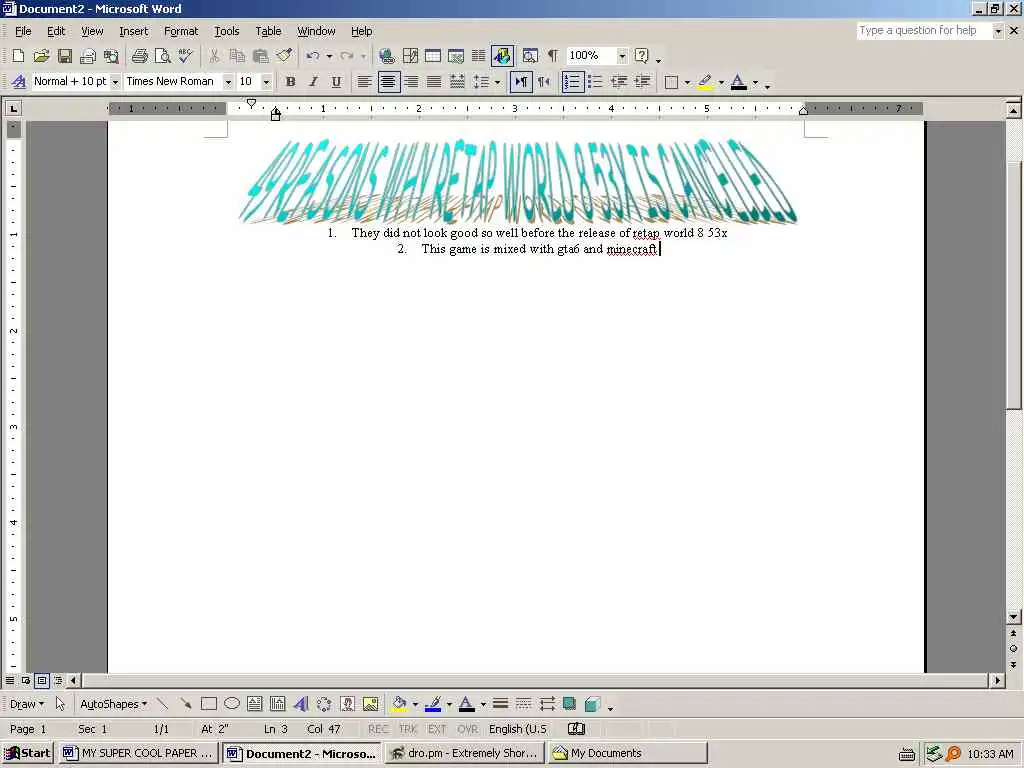
Task: Click the Format Painter brush
Action: [283, 56]
